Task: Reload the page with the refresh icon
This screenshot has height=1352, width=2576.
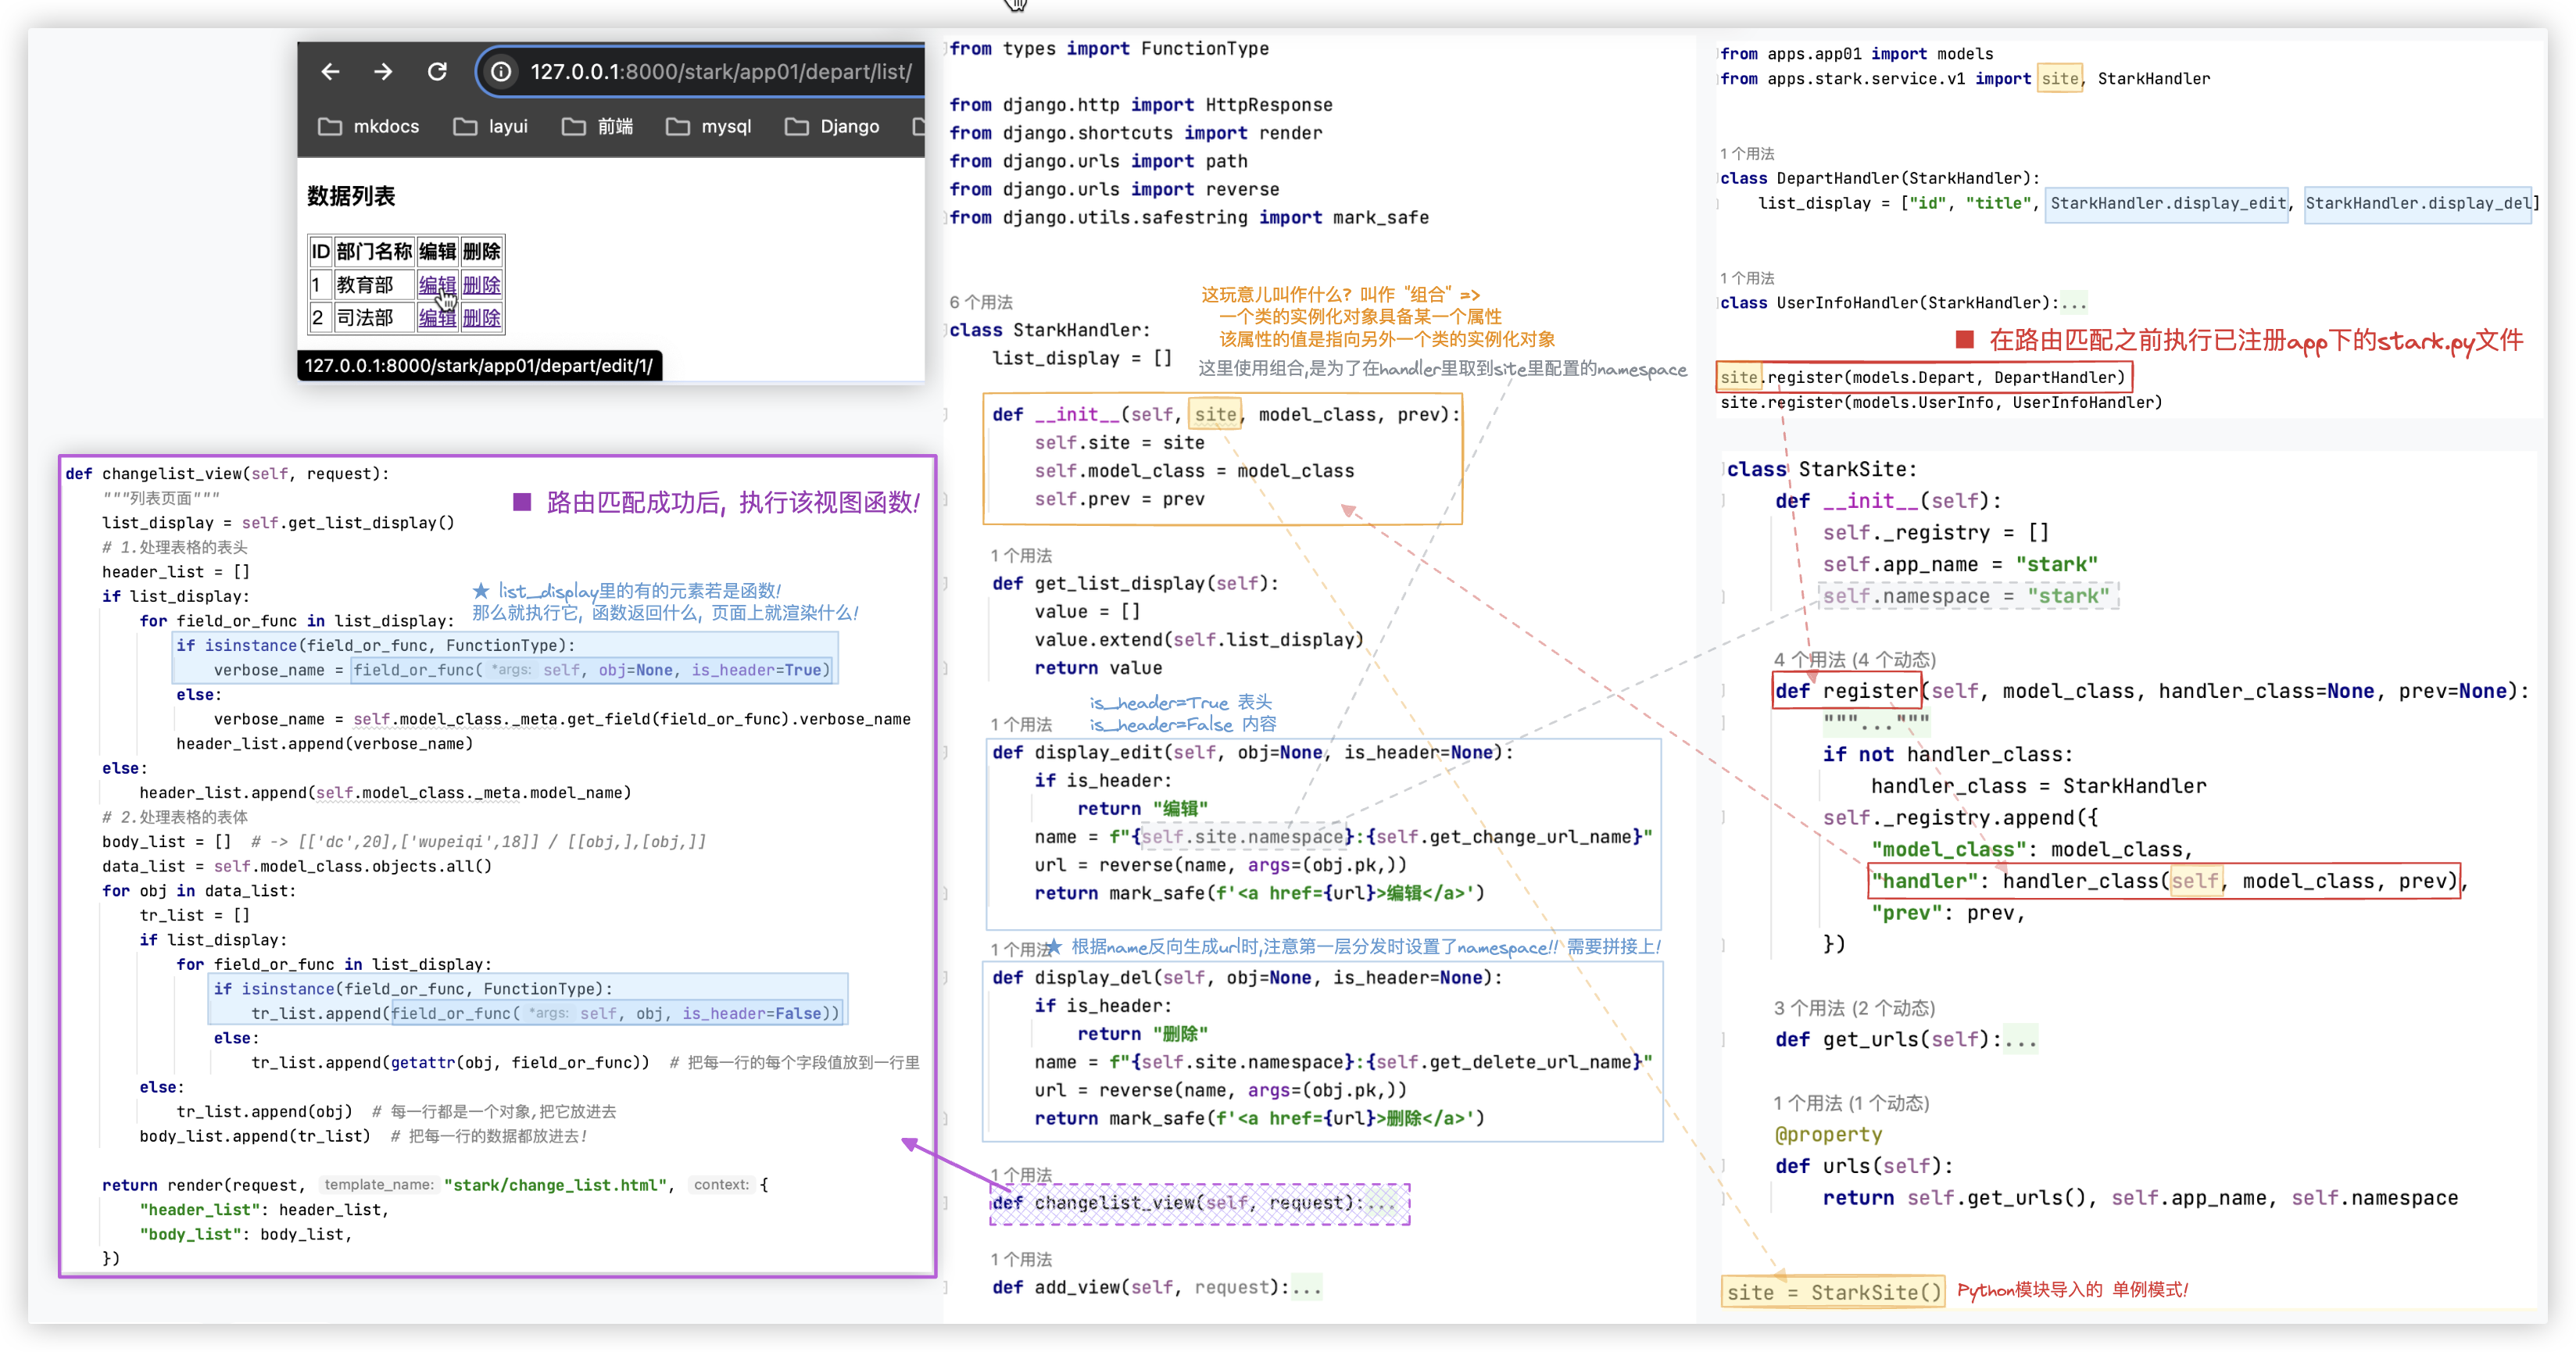Action: pyautogui.click(x=437, y=72)
